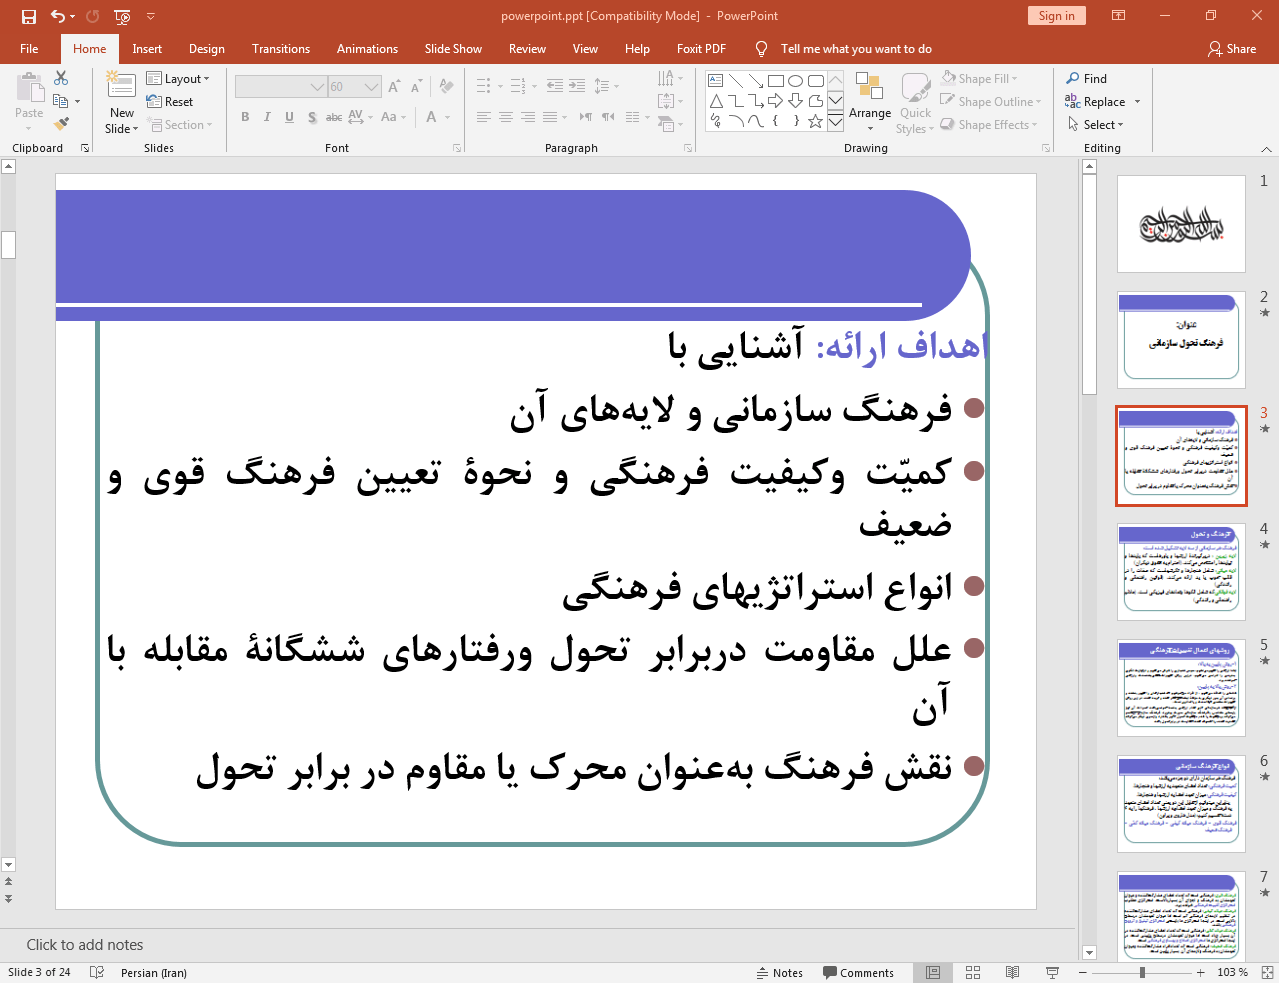Click to add notes field

85,944
